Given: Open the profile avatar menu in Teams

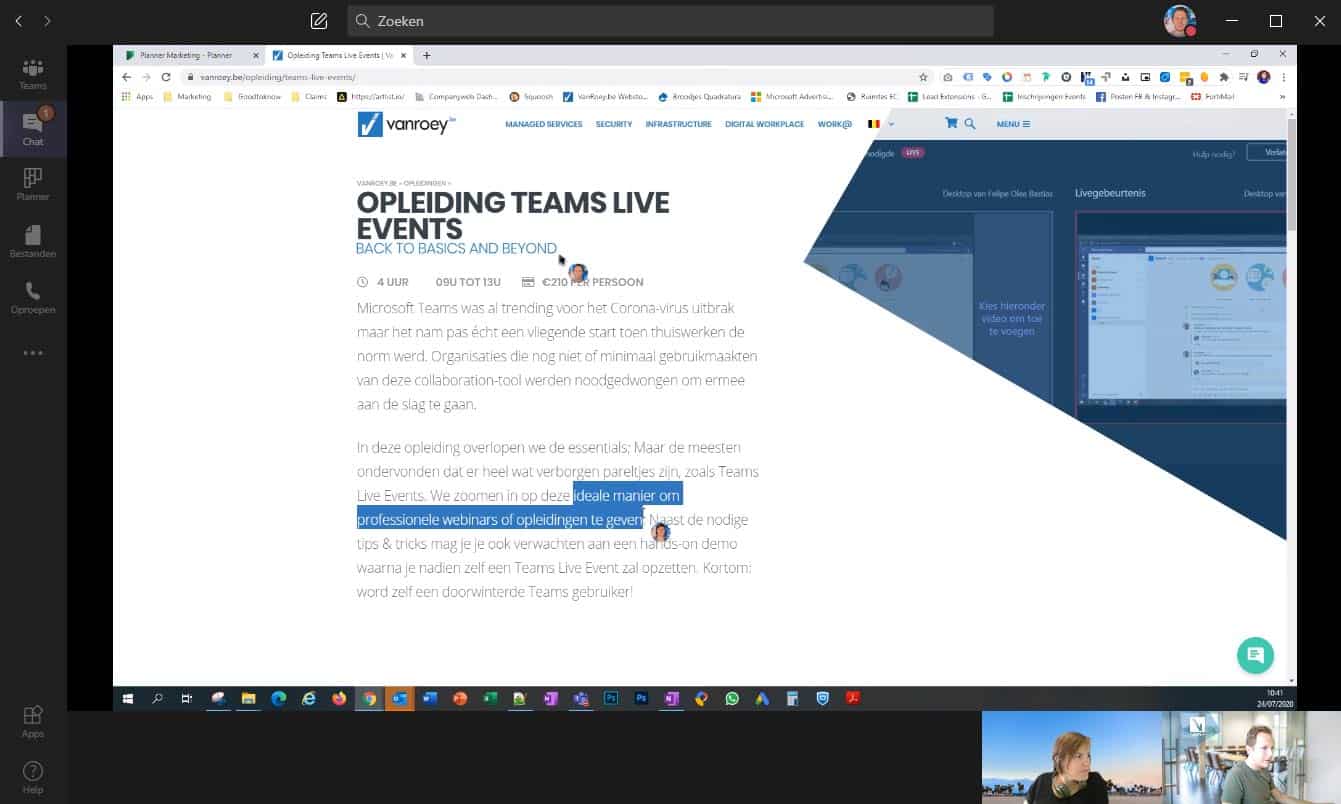Looking at the screenshot, I should point(1180,21).
